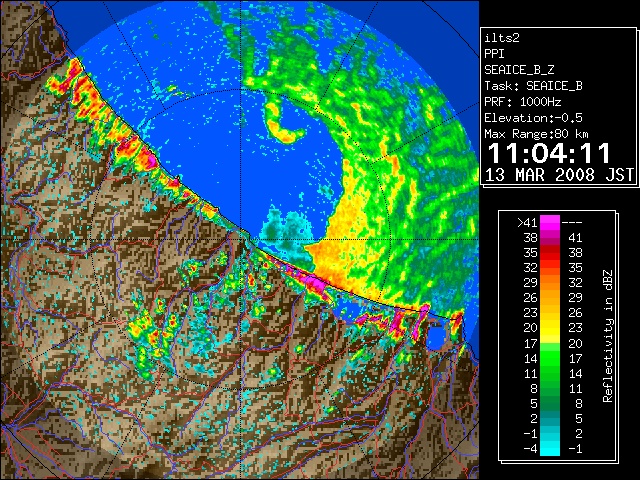This screenshot has width=640, height=480.
Task: Pick the red 35 dBZ legend swatch
Action: tap(550, 253)
